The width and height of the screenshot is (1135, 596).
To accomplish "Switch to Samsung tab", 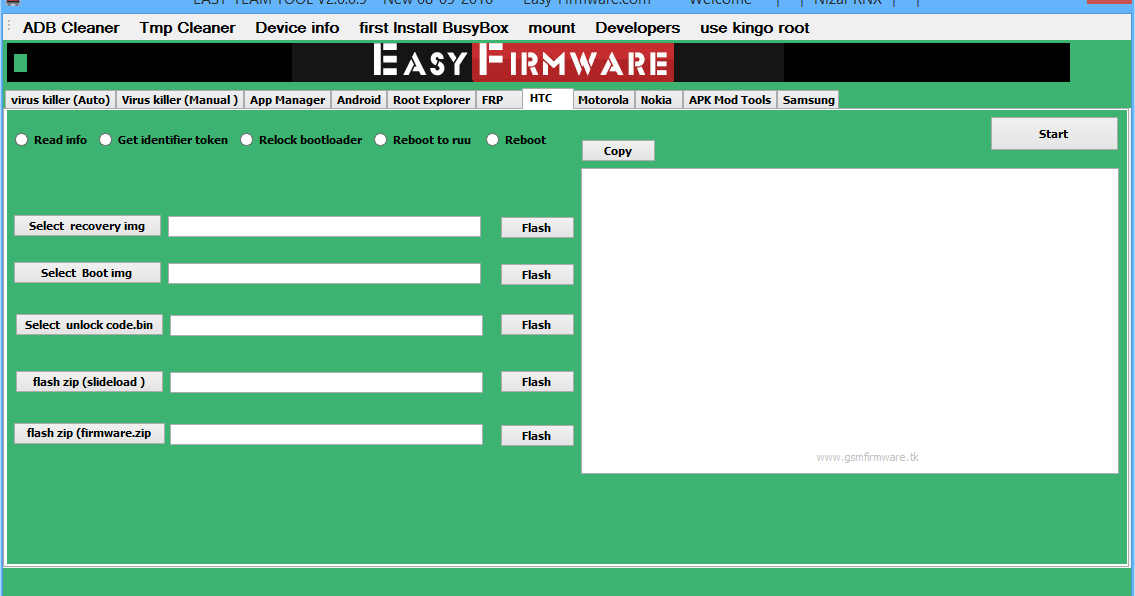I will tap(809, 100).
